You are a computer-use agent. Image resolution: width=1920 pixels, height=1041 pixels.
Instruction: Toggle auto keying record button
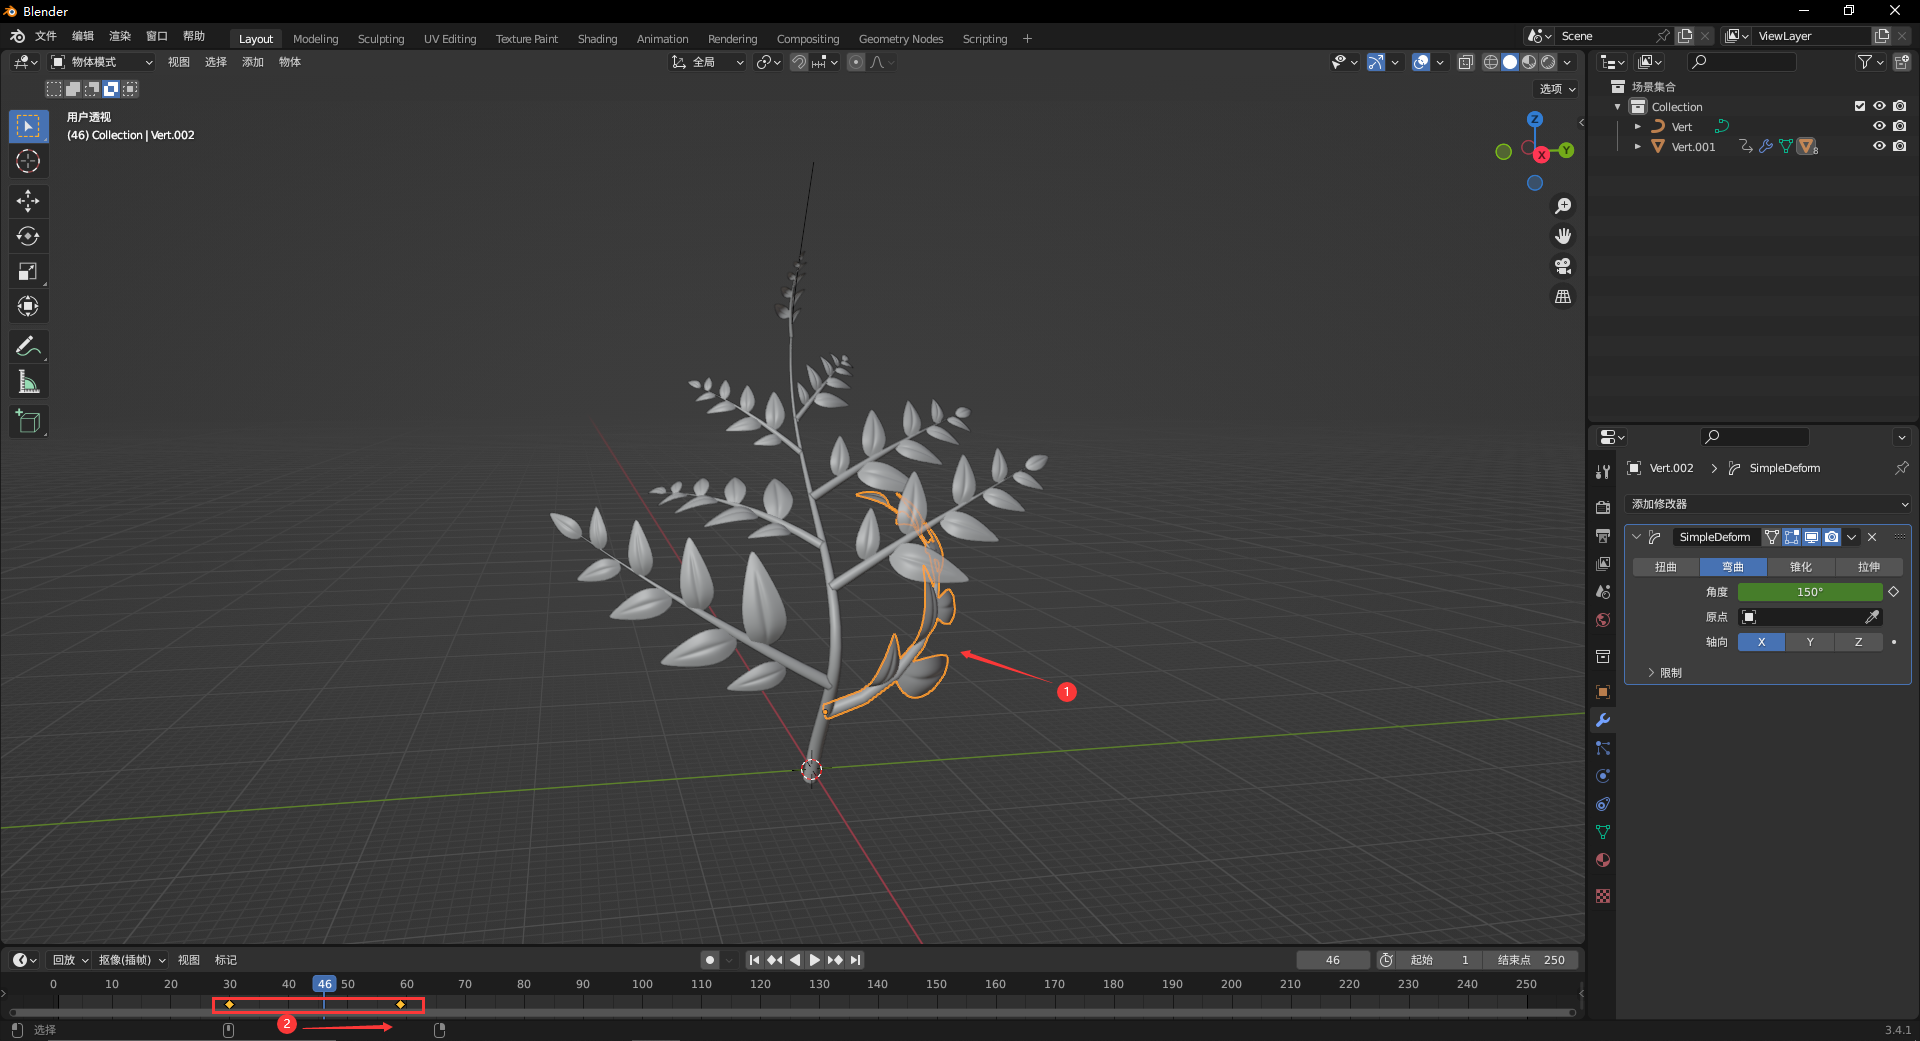[x=710, y=960]
